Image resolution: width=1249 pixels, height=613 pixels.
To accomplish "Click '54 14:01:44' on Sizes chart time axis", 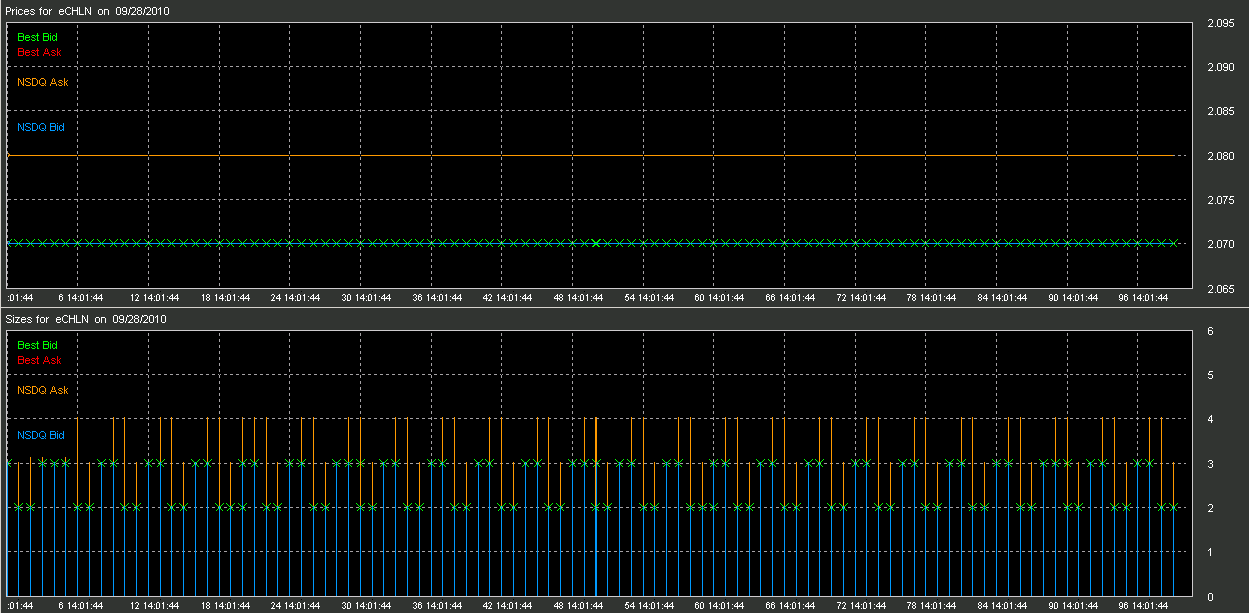I will pos(650,606).
